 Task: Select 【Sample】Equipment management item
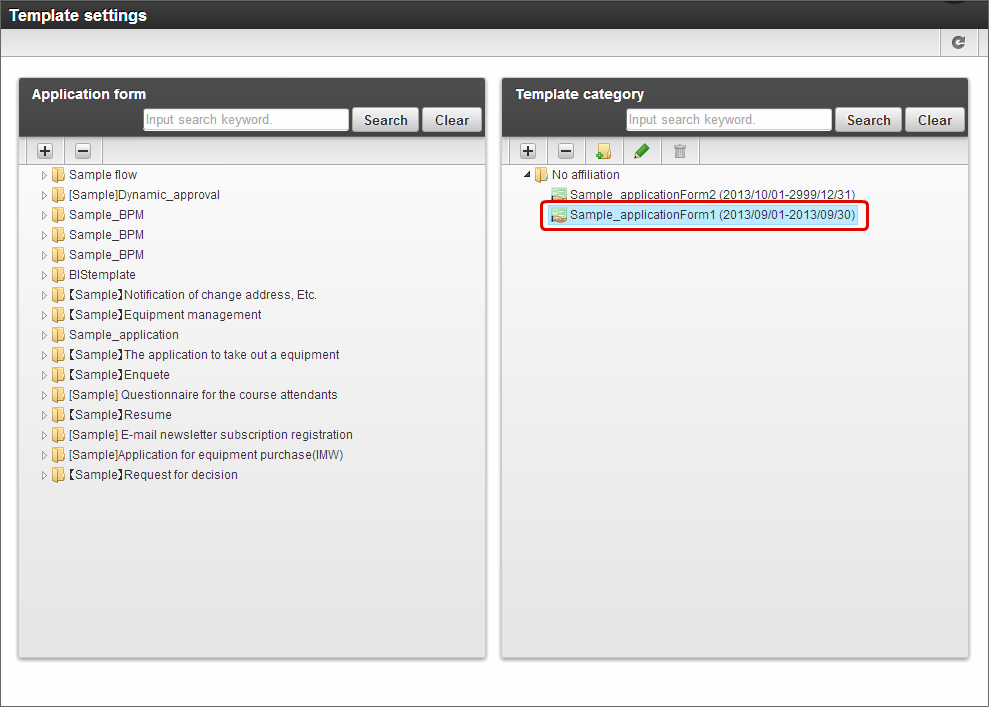[165, 315]
